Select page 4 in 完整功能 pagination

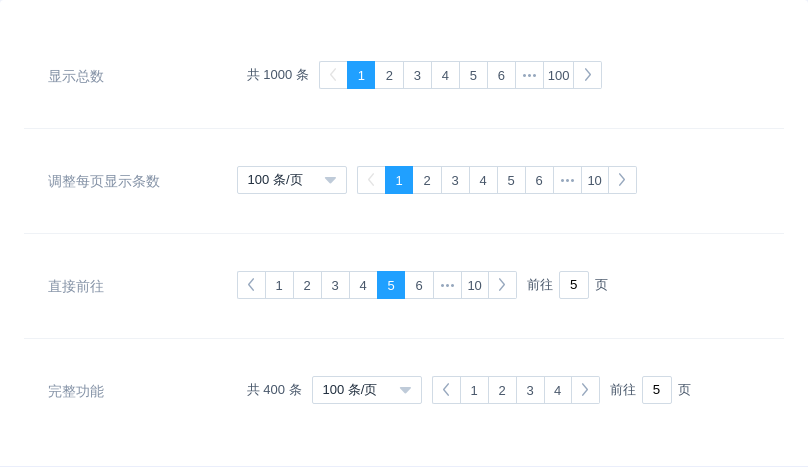[558, 390]
